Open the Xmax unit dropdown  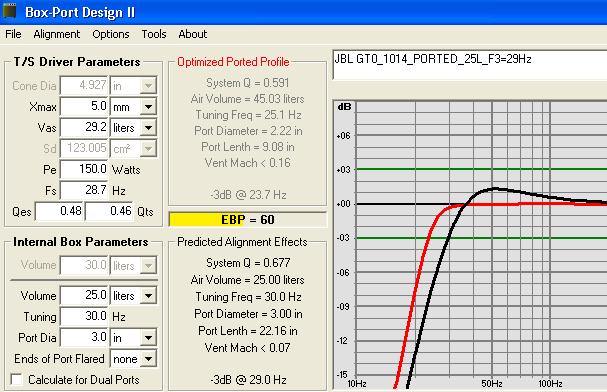[148, 107]
